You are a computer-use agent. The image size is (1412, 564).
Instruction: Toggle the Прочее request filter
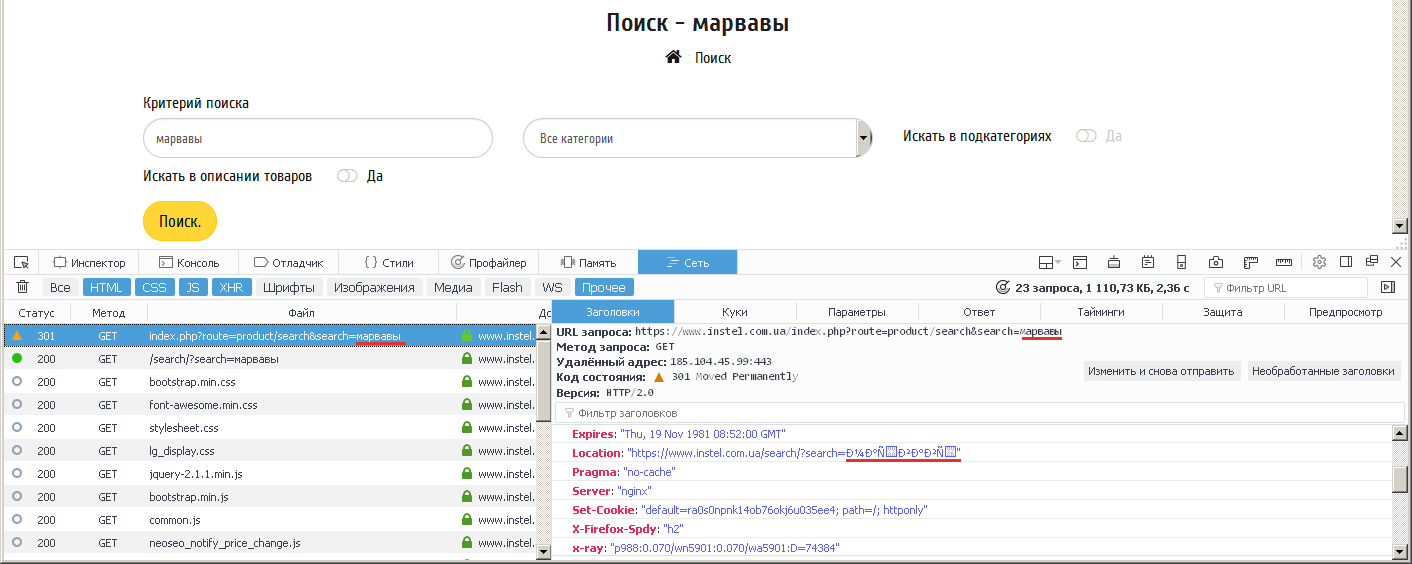[x=604, y=287]
